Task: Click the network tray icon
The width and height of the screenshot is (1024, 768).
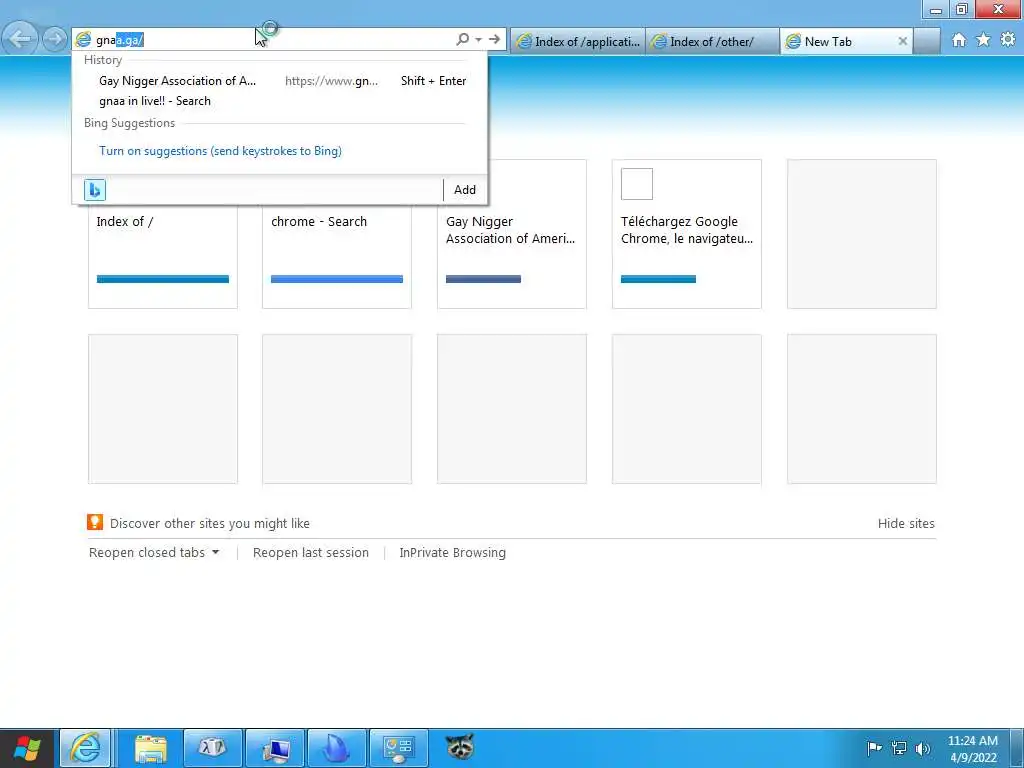Action: [x=899, y=748]
